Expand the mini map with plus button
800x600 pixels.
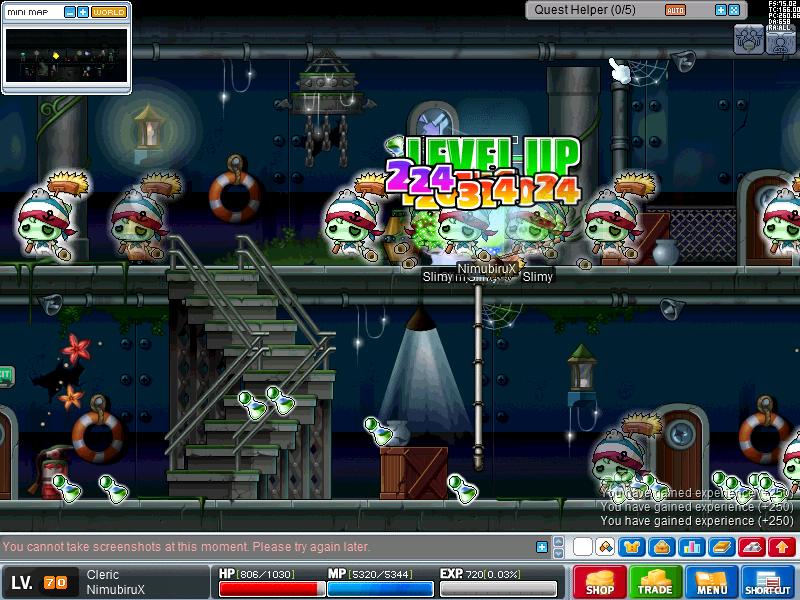[82, 12]
